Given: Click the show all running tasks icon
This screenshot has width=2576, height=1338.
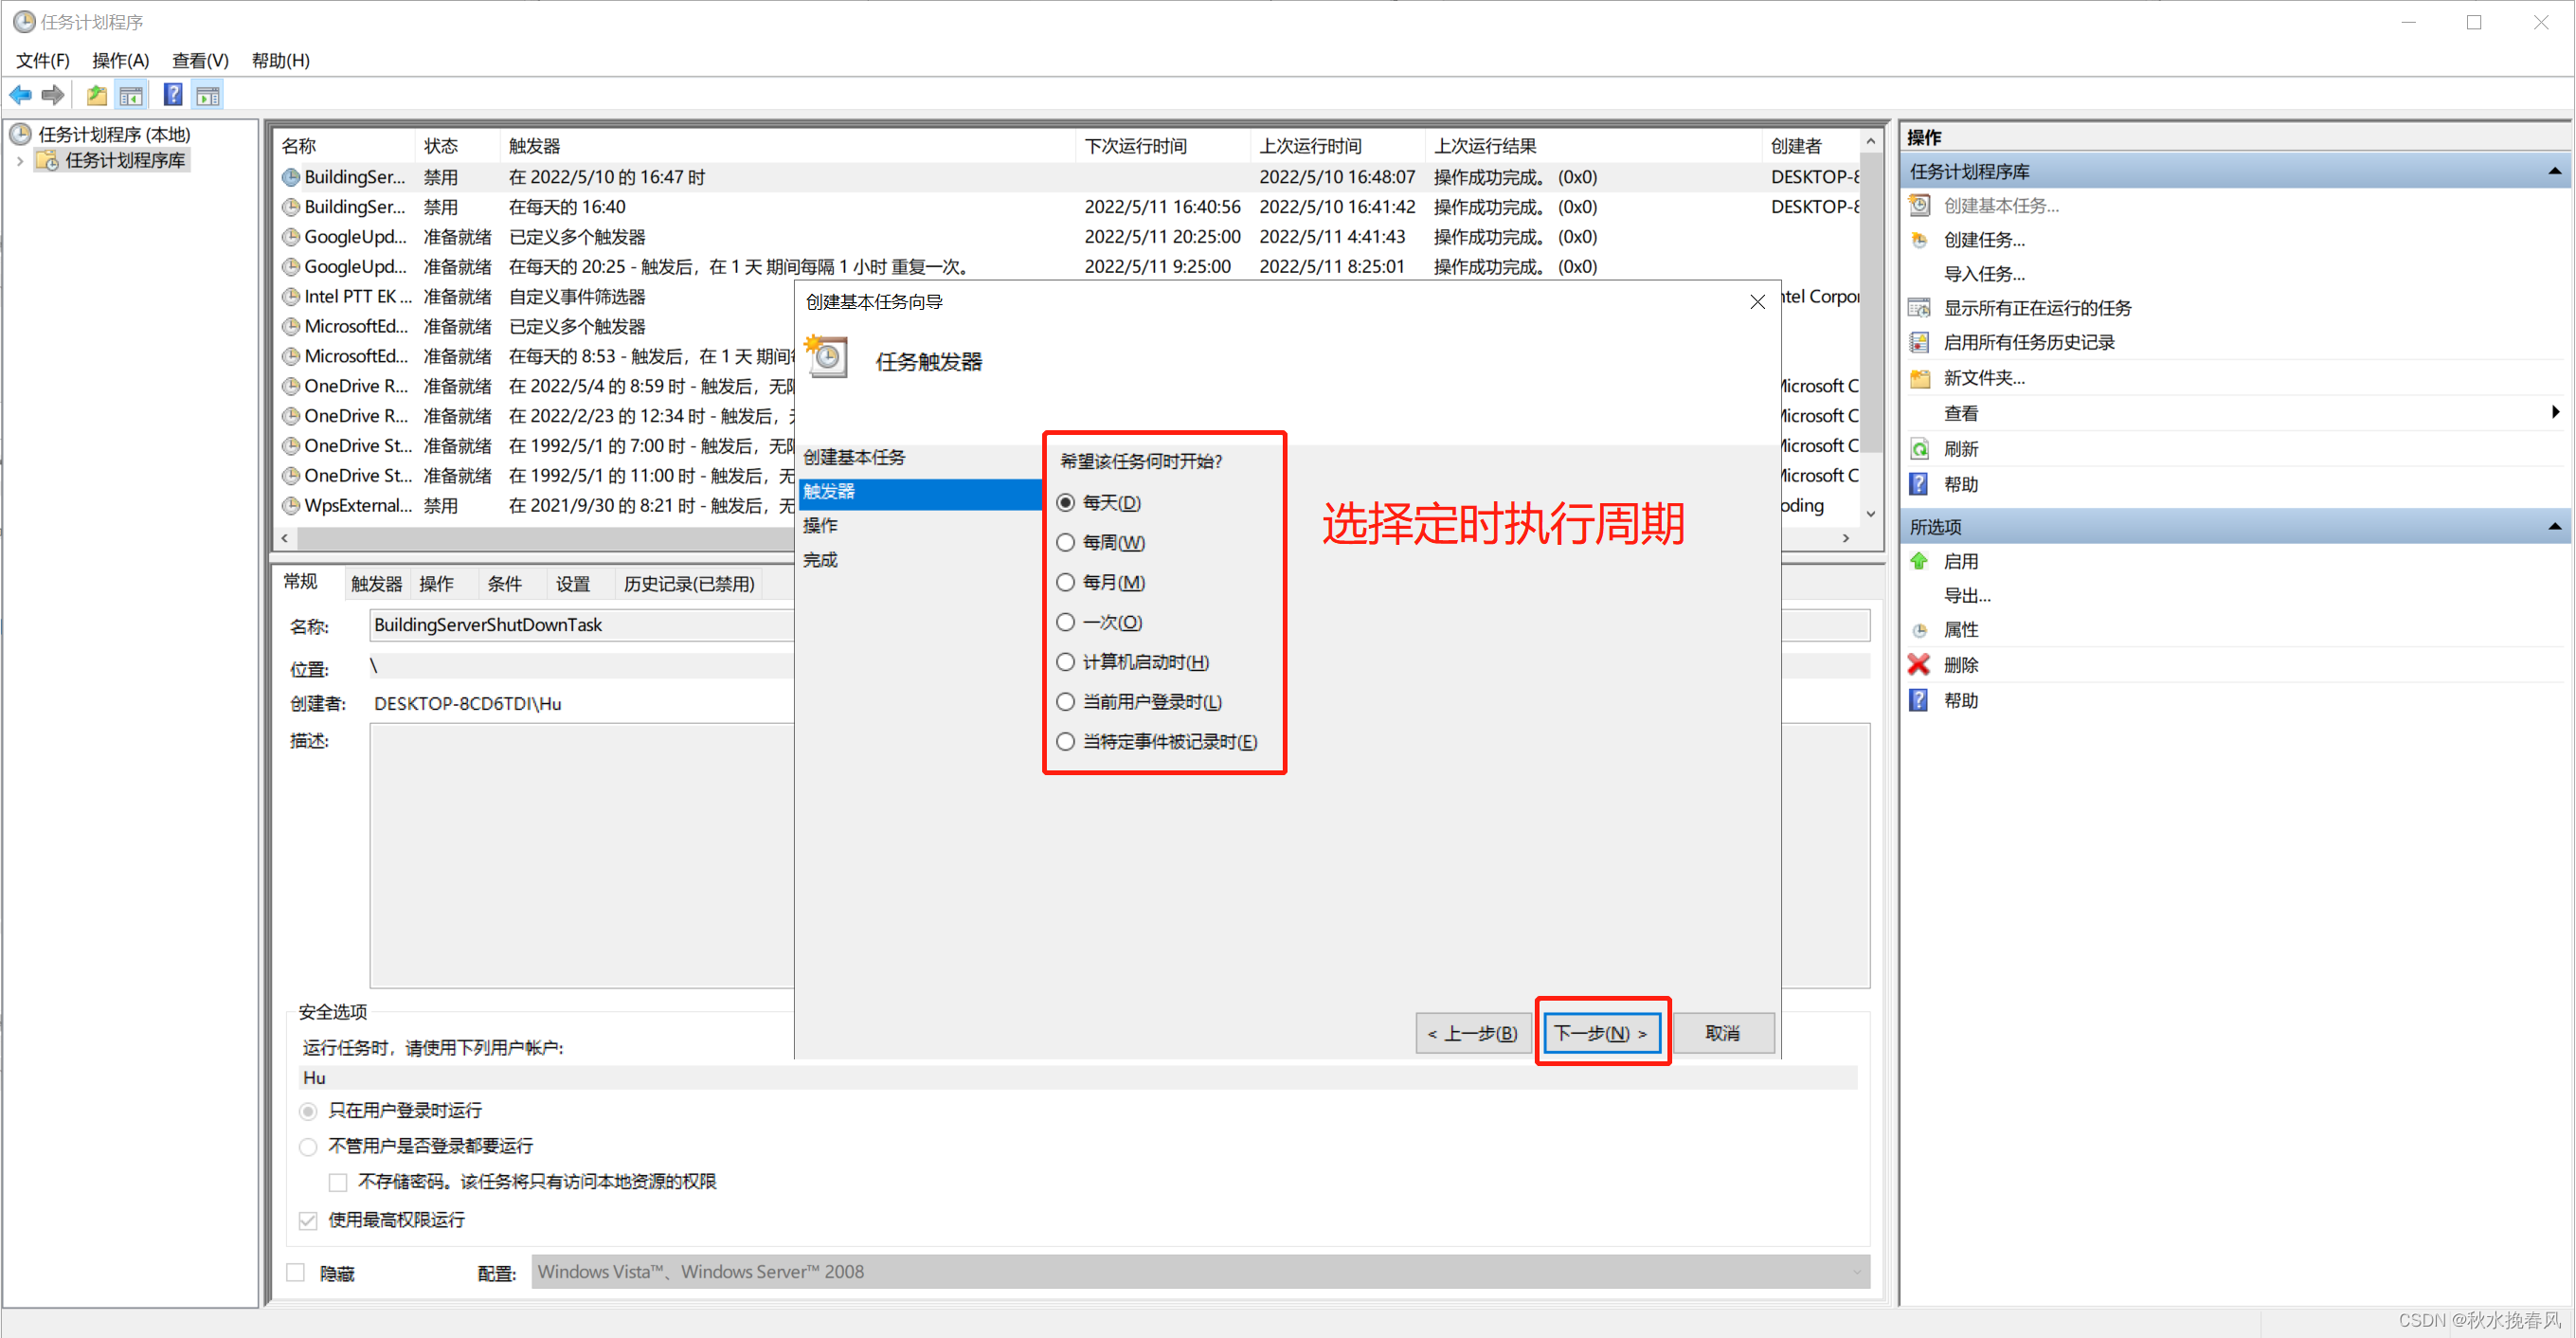Looking at the screenshot, I should click(x=1920, y=308).
